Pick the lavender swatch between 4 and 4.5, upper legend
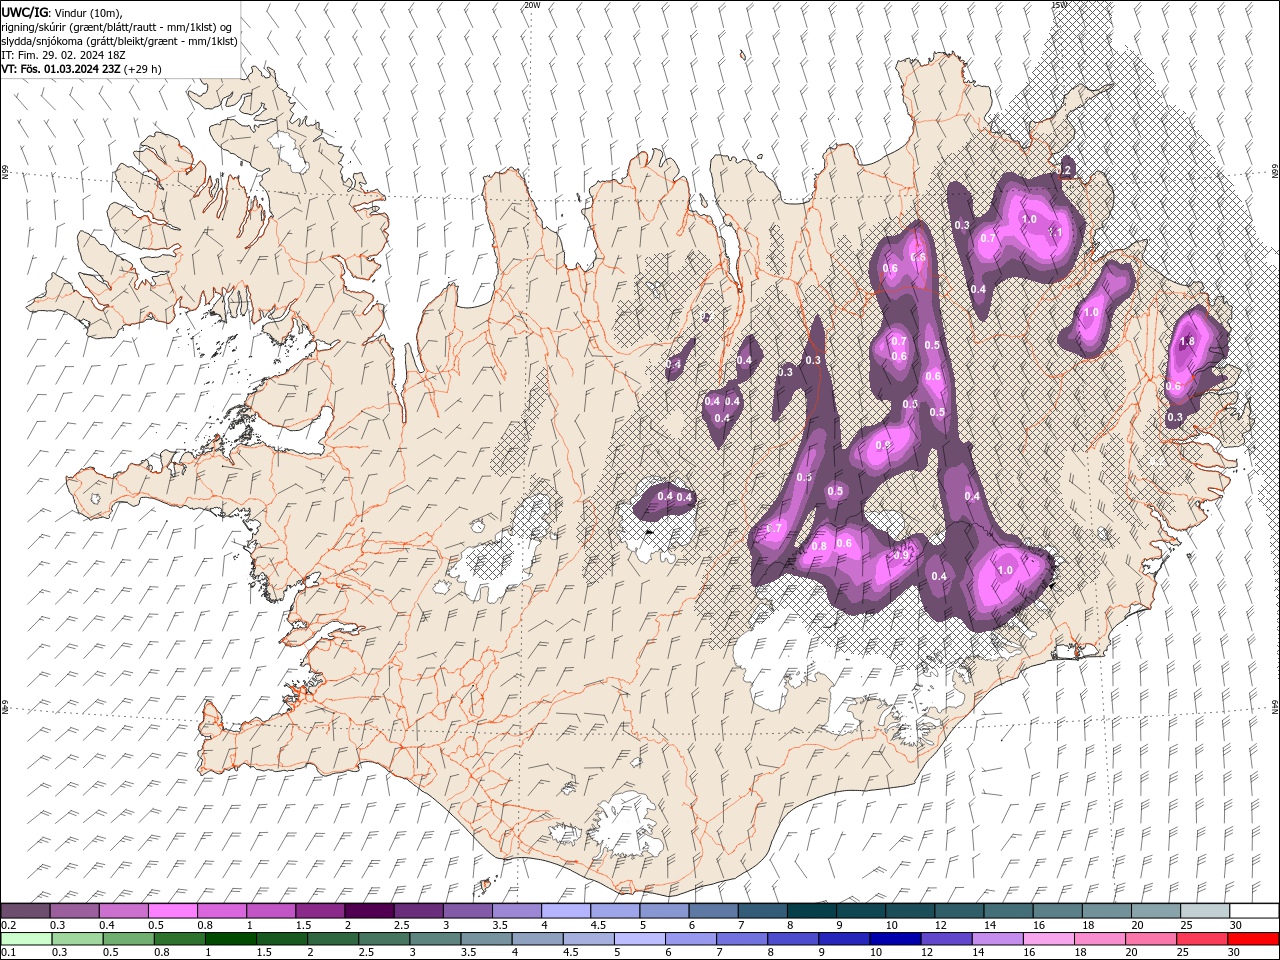1280x960 pixels. [565, 911]
